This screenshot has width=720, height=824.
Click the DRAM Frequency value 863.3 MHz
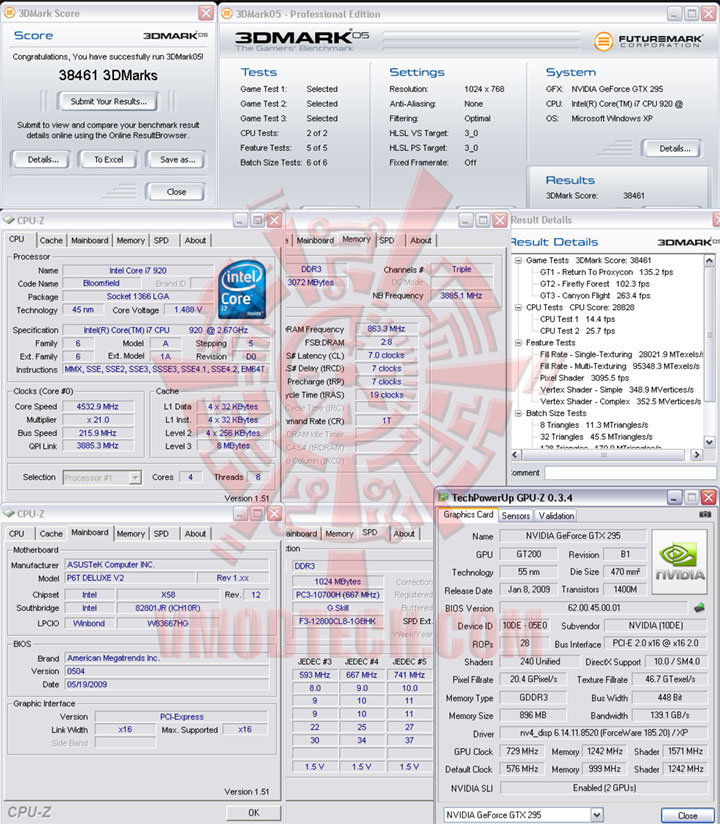click(386, 329)
